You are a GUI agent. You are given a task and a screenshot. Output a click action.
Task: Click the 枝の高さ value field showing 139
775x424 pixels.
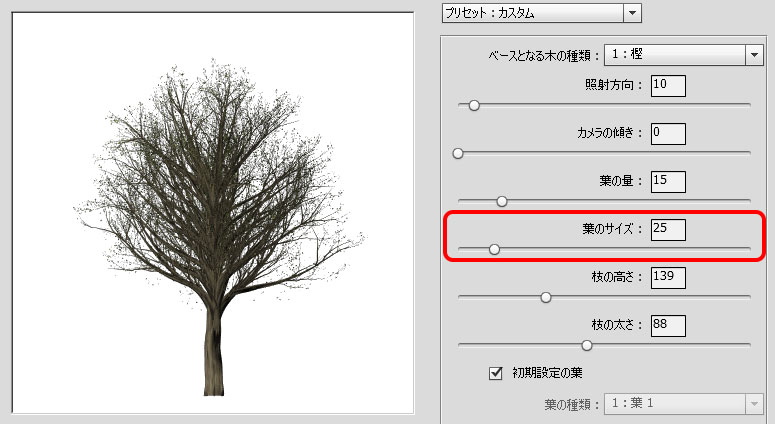668,277
